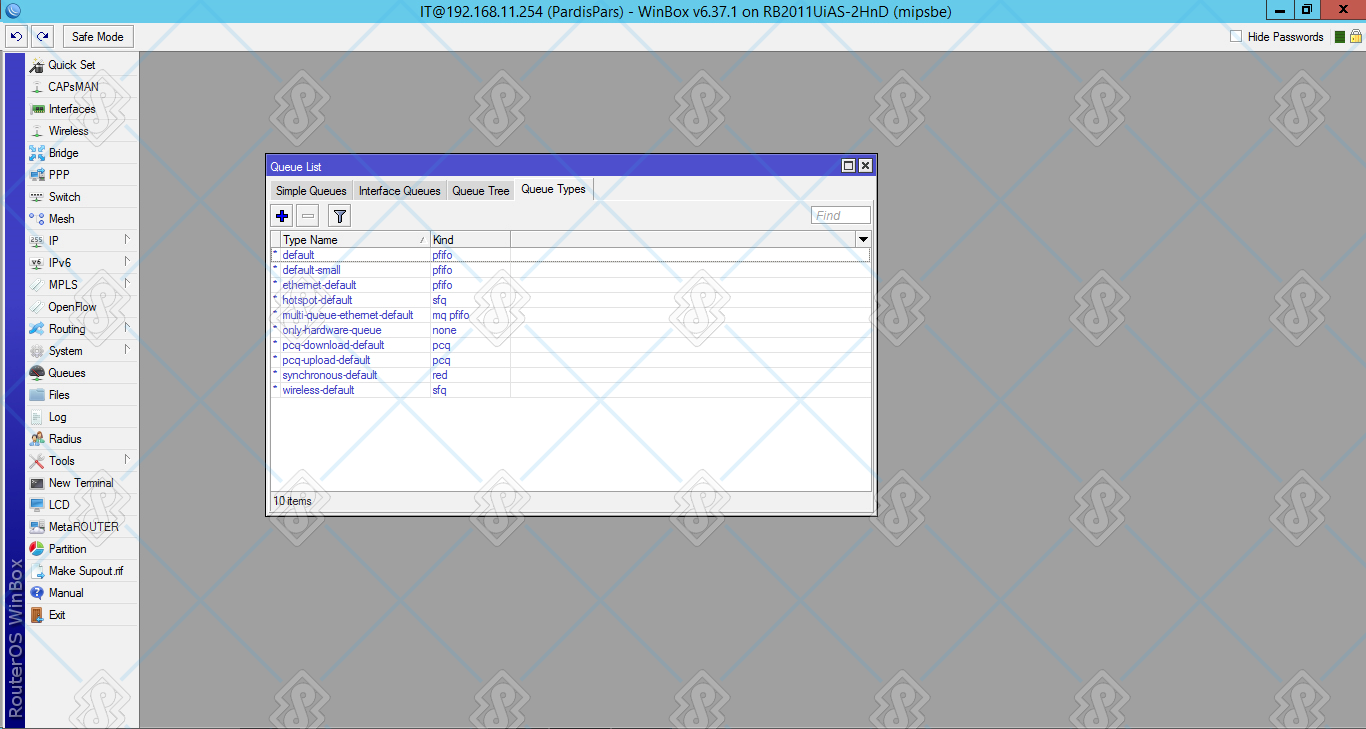
Task: Switch to Simple Queues tab
Action: pyautogui.click(x=311, y=191)
